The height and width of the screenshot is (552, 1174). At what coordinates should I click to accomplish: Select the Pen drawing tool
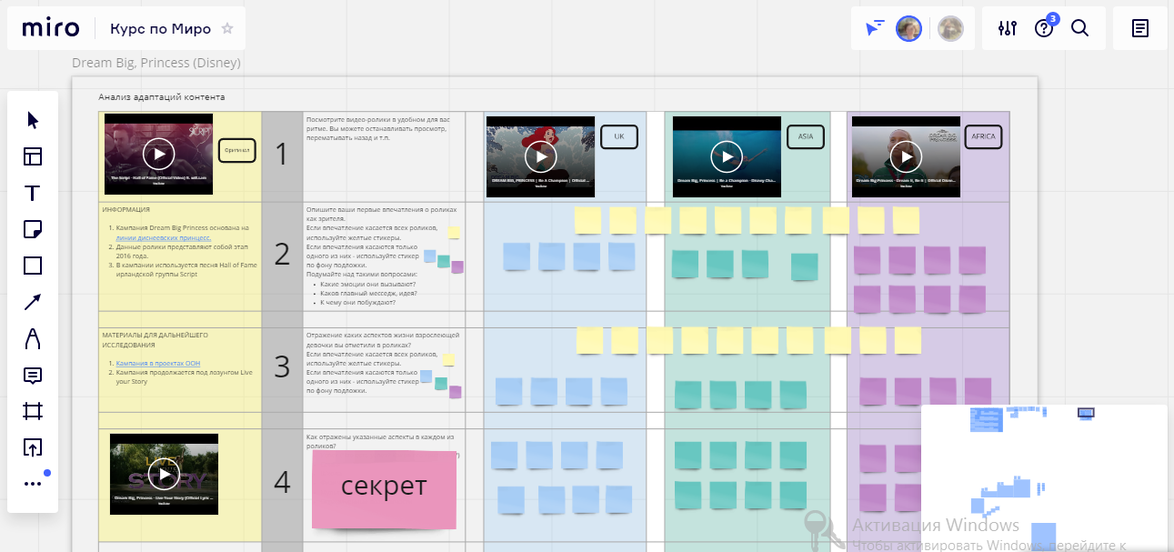coord(33,339)
